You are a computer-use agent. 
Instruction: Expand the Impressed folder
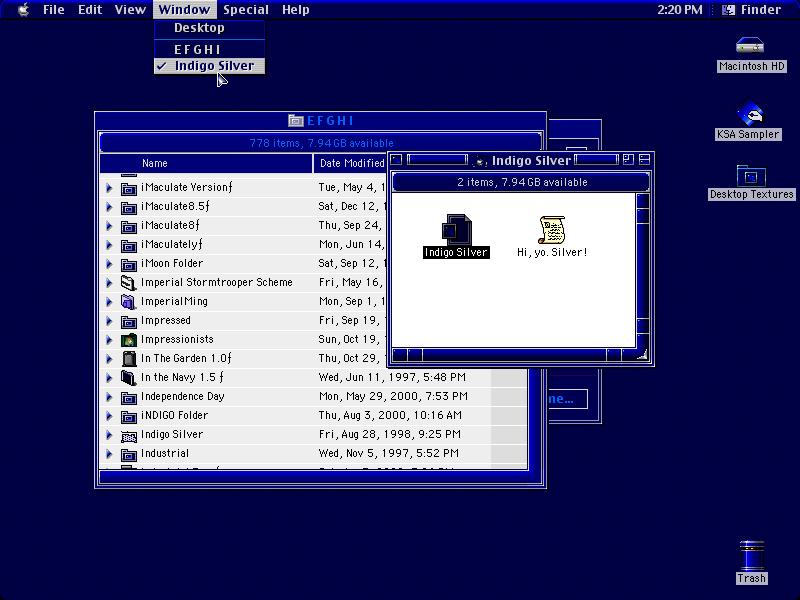pyautogui.click(x=109, y=320)
